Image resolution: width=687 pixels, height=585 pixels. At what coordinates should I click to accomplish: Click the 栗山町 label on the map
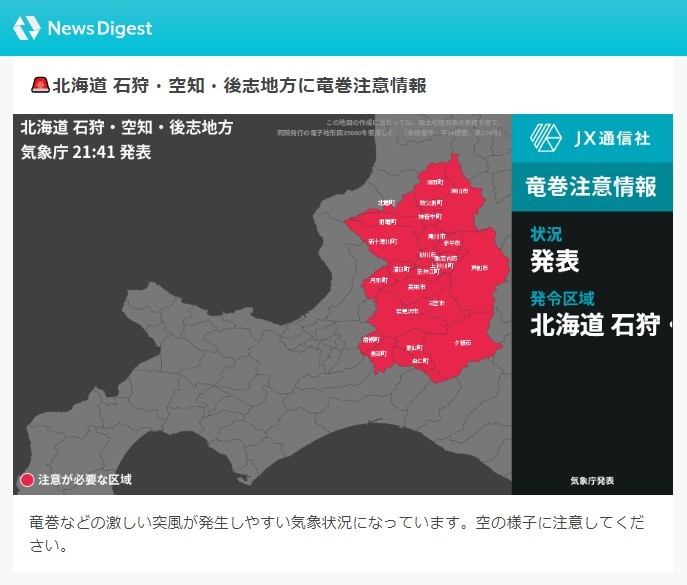click(x=414, y=347)
